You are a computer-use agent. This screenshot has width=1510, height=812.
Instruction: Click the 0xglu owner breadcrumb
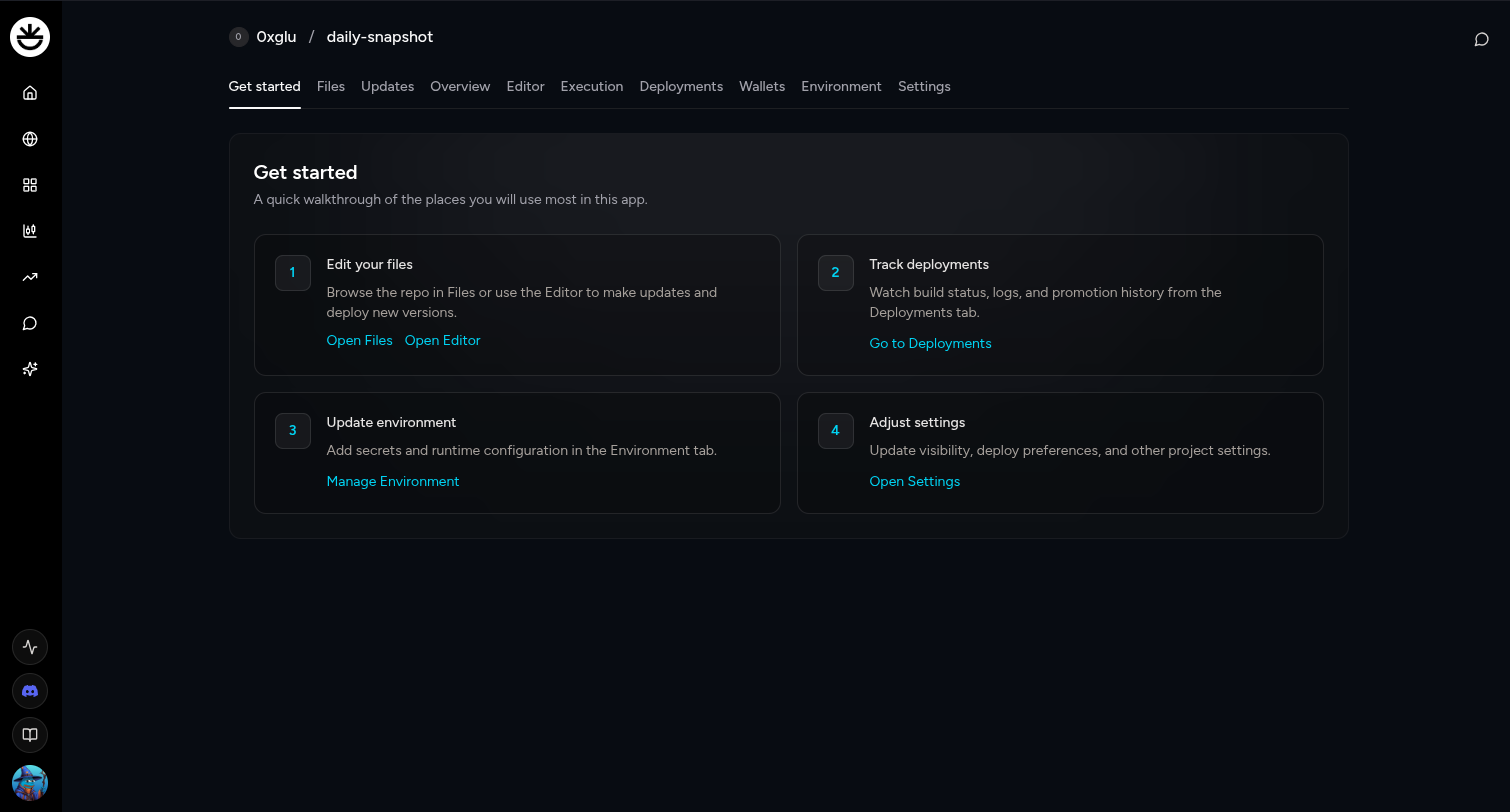[276, 37]
